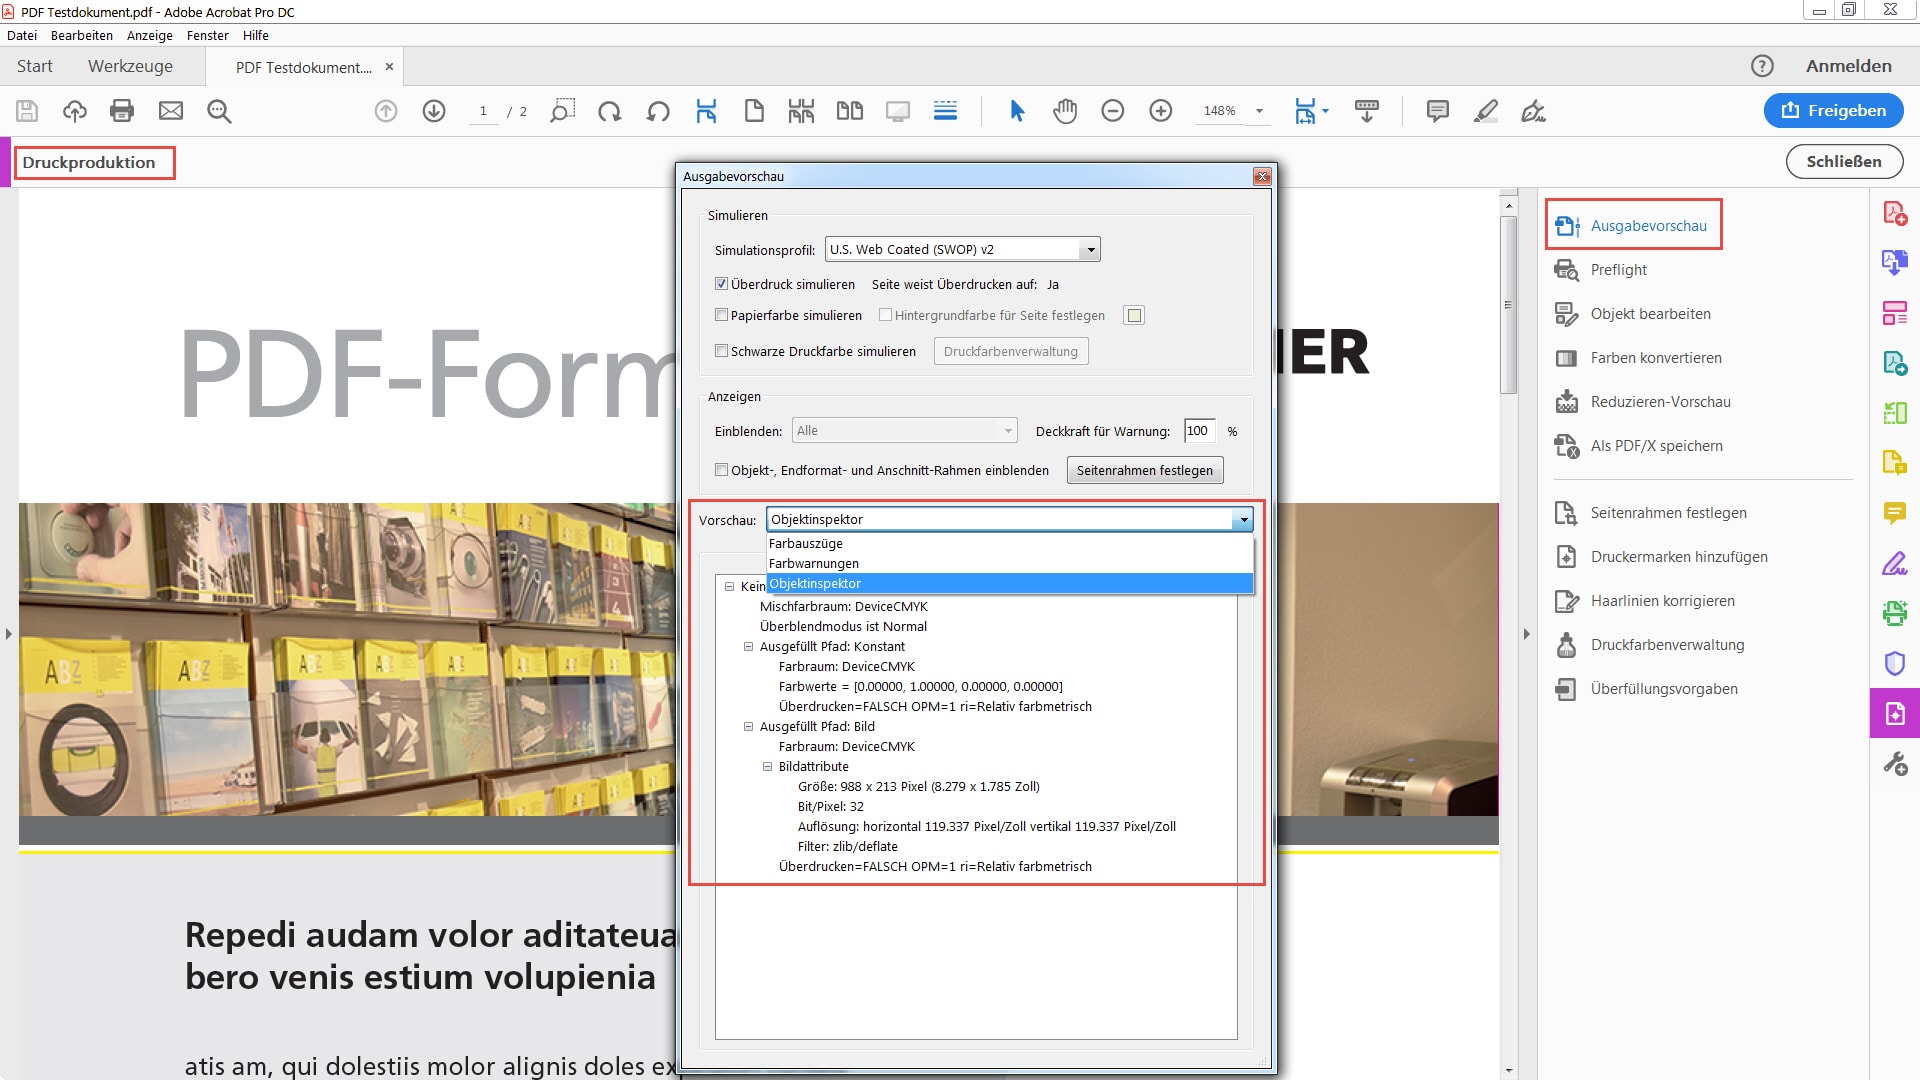Collapse the Ausgefüllt Pfad: Bild node
This screenshot has width=1920, height=1080.
(748, 727)
